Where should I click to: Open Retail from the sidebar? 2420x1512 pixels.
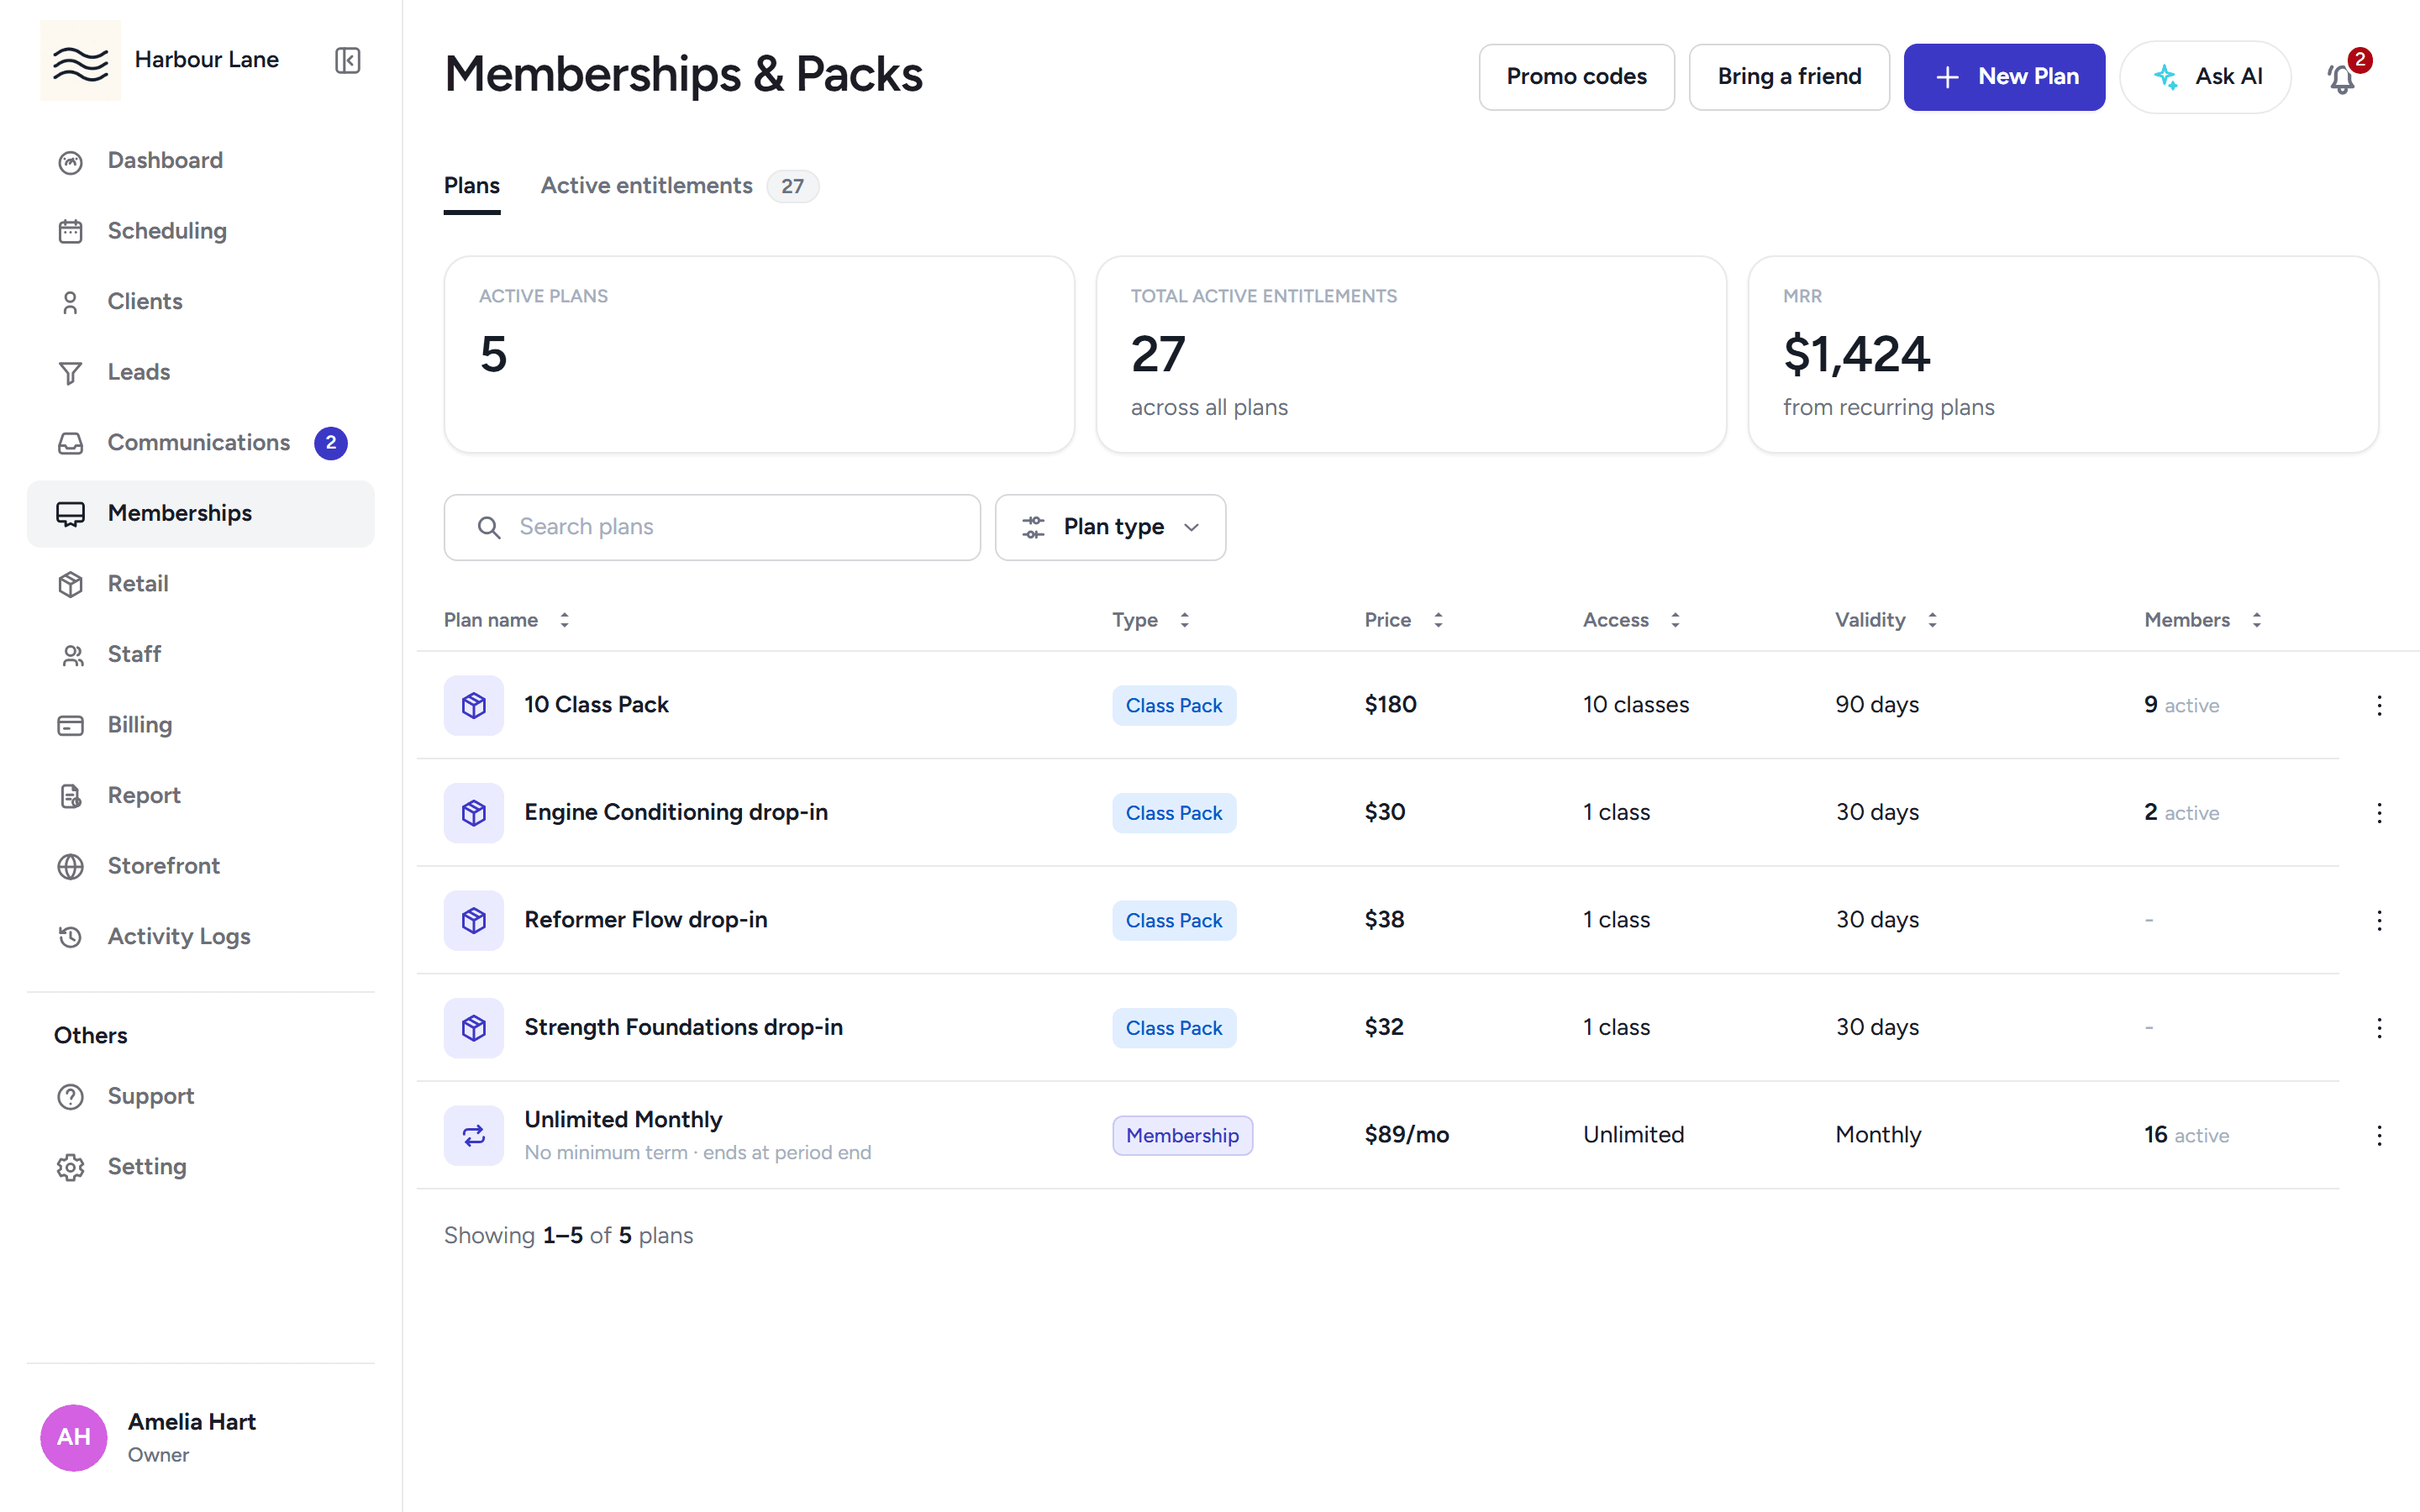coord(200,584)
